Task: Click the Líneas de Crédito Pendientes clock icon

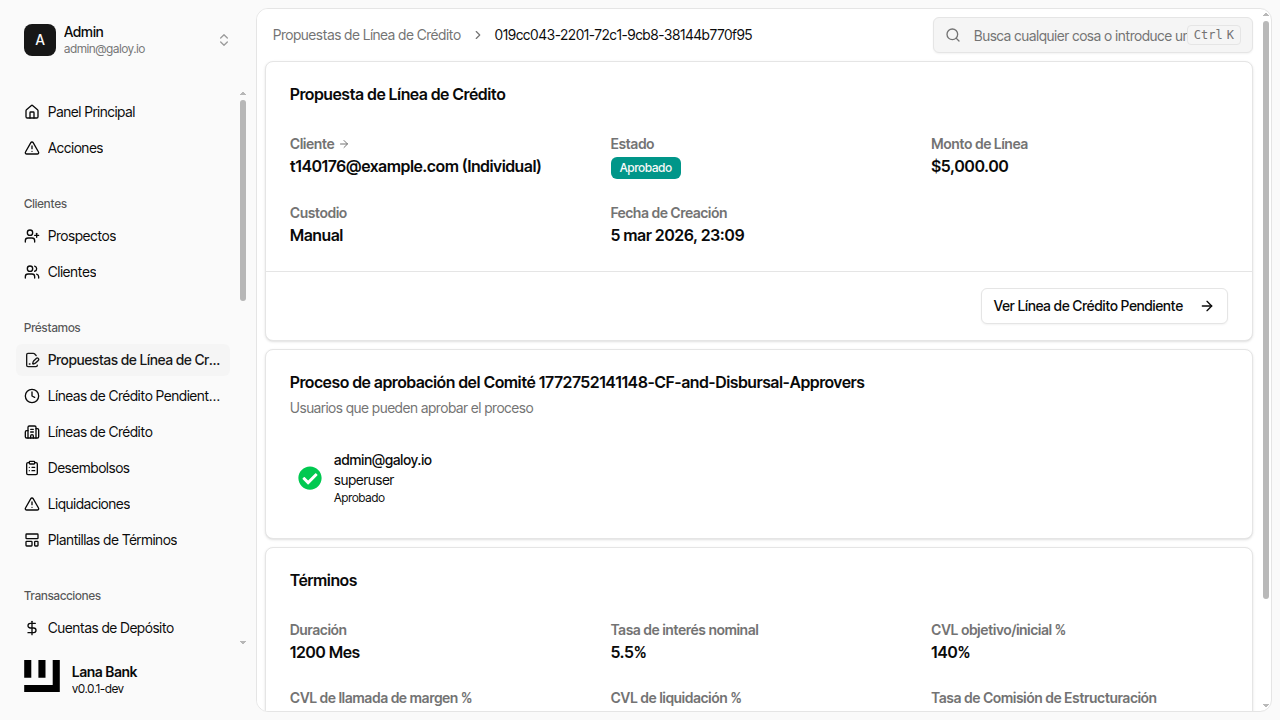Action: pyautogui.click(x=32, y=396)
